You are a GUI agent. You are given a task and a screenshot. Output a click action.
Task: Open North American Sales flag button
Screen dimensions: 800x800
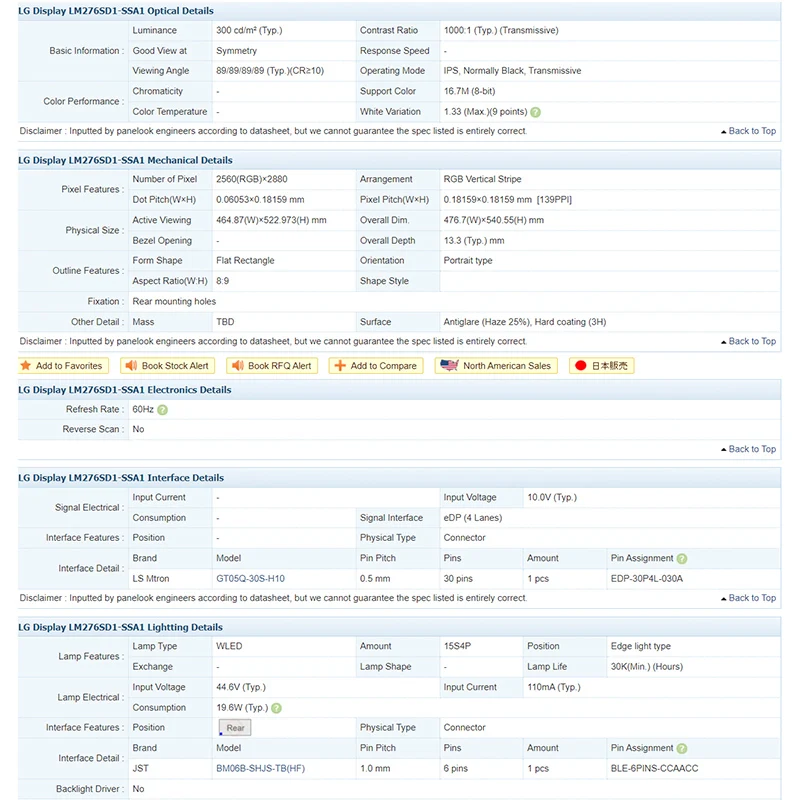tap(496, 366)
